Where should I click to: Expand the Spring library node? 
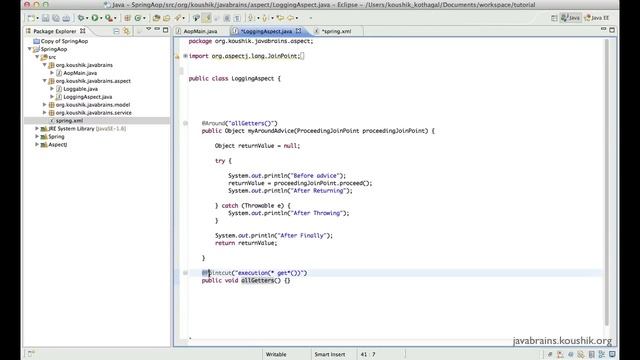[37, 137]
